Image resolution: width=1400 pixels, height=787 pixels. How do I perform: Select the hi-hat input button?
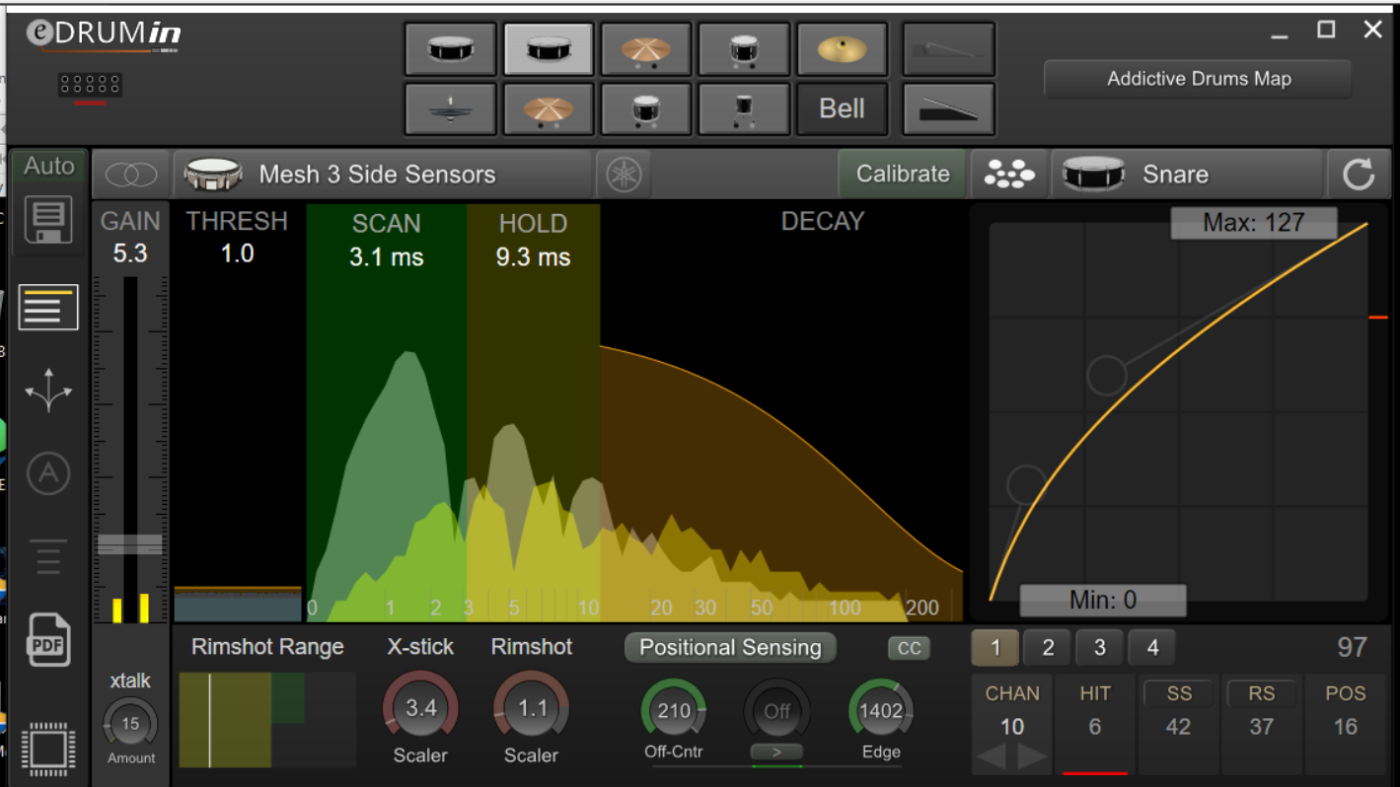click(x=450, y=109)
